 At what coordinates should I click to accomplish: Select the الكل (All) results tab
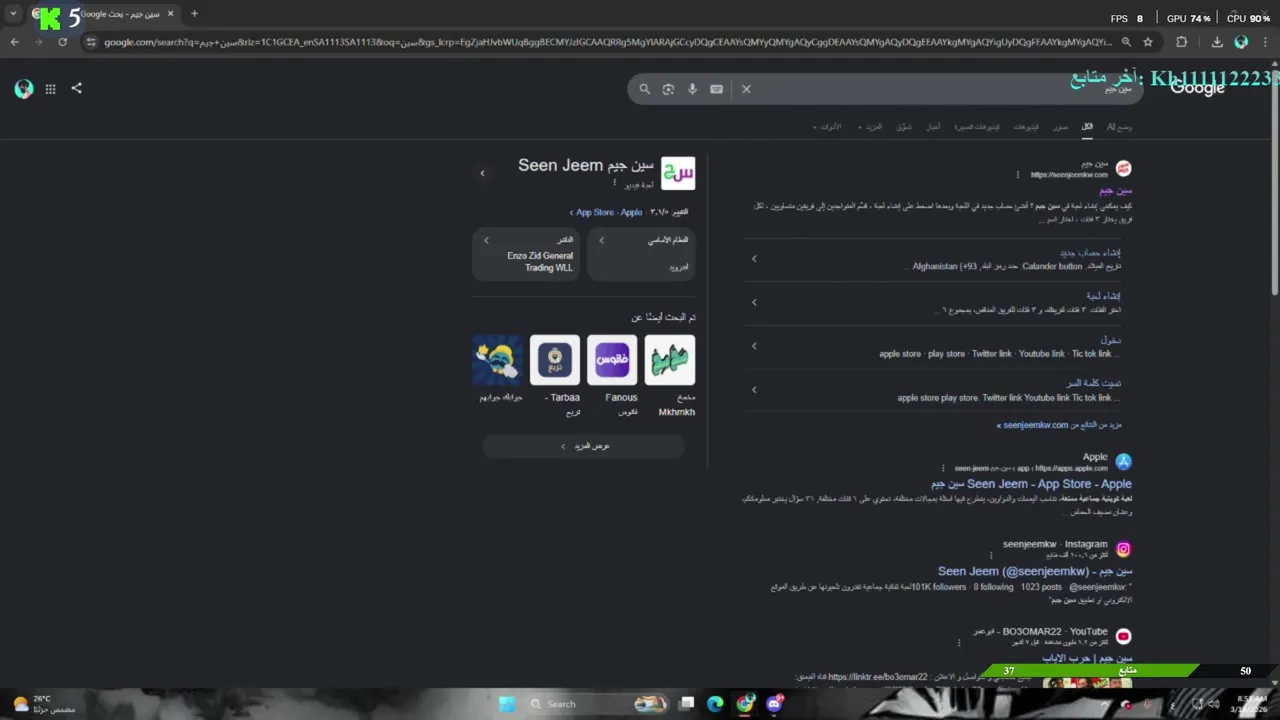point(1087,127)
